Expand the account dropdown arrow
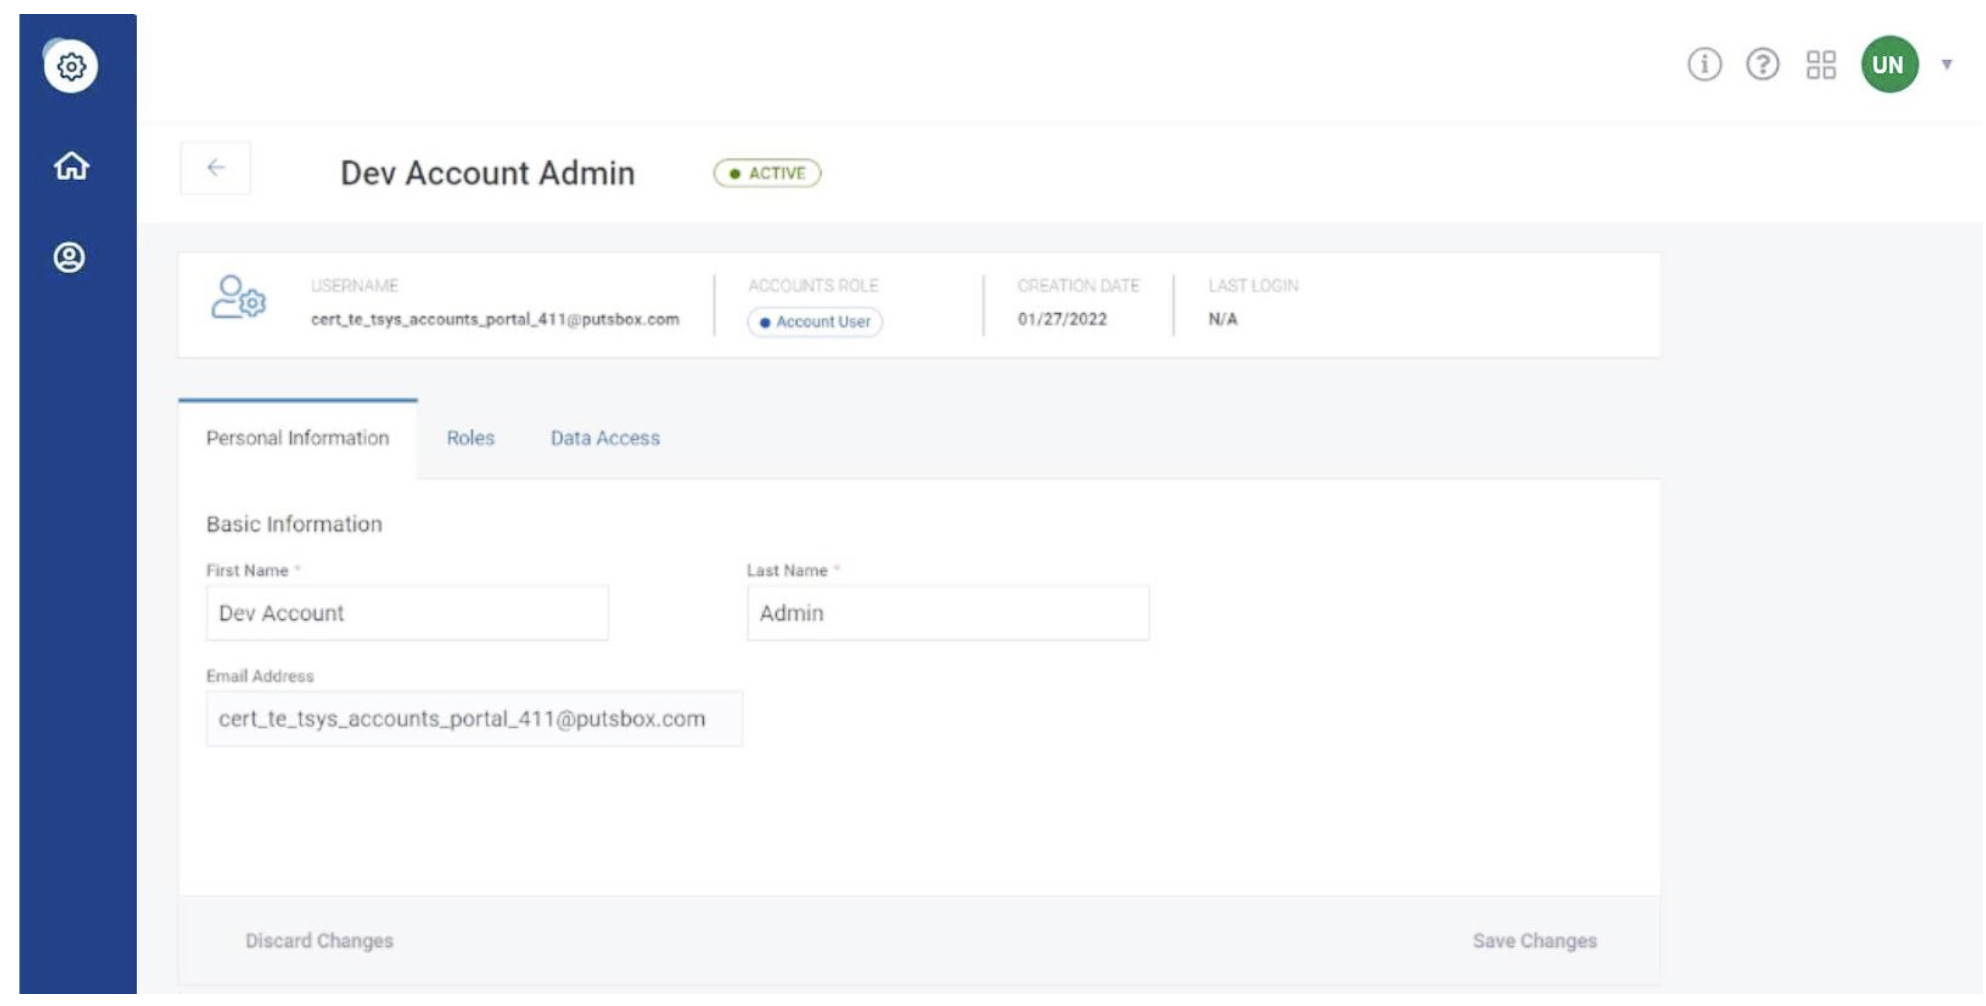 tap(1946, 65)
